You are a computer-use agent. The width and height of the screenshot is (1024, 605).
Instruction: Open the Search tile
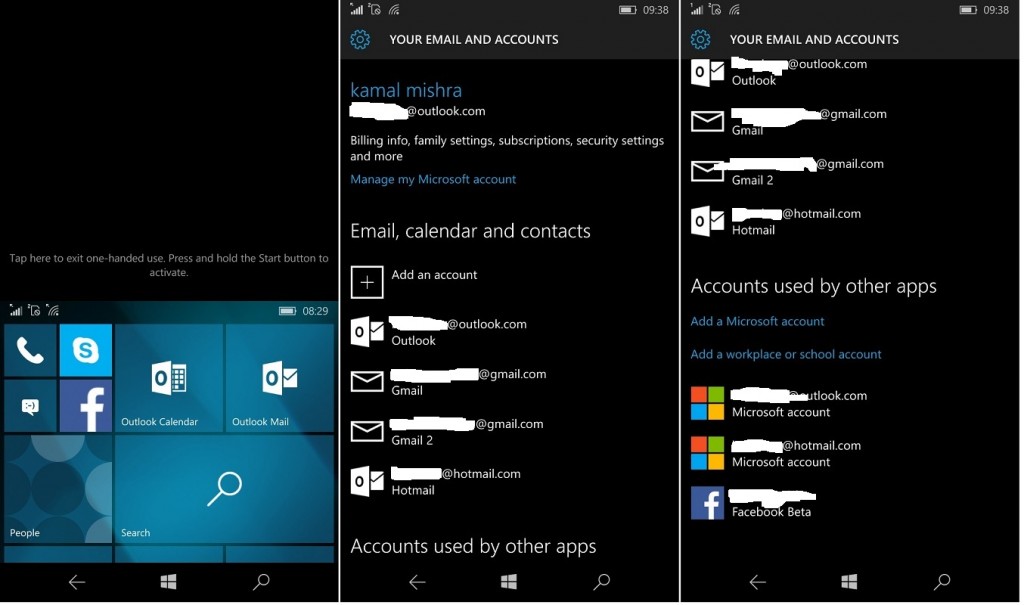224,489
